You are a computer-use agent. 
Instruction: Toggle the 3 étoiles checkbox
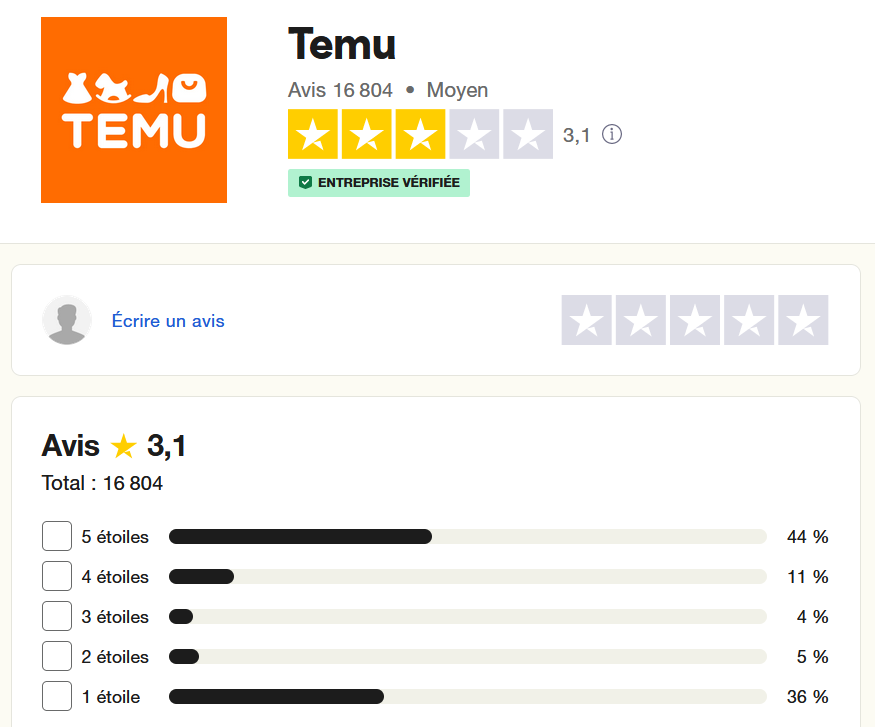(57, 617)
